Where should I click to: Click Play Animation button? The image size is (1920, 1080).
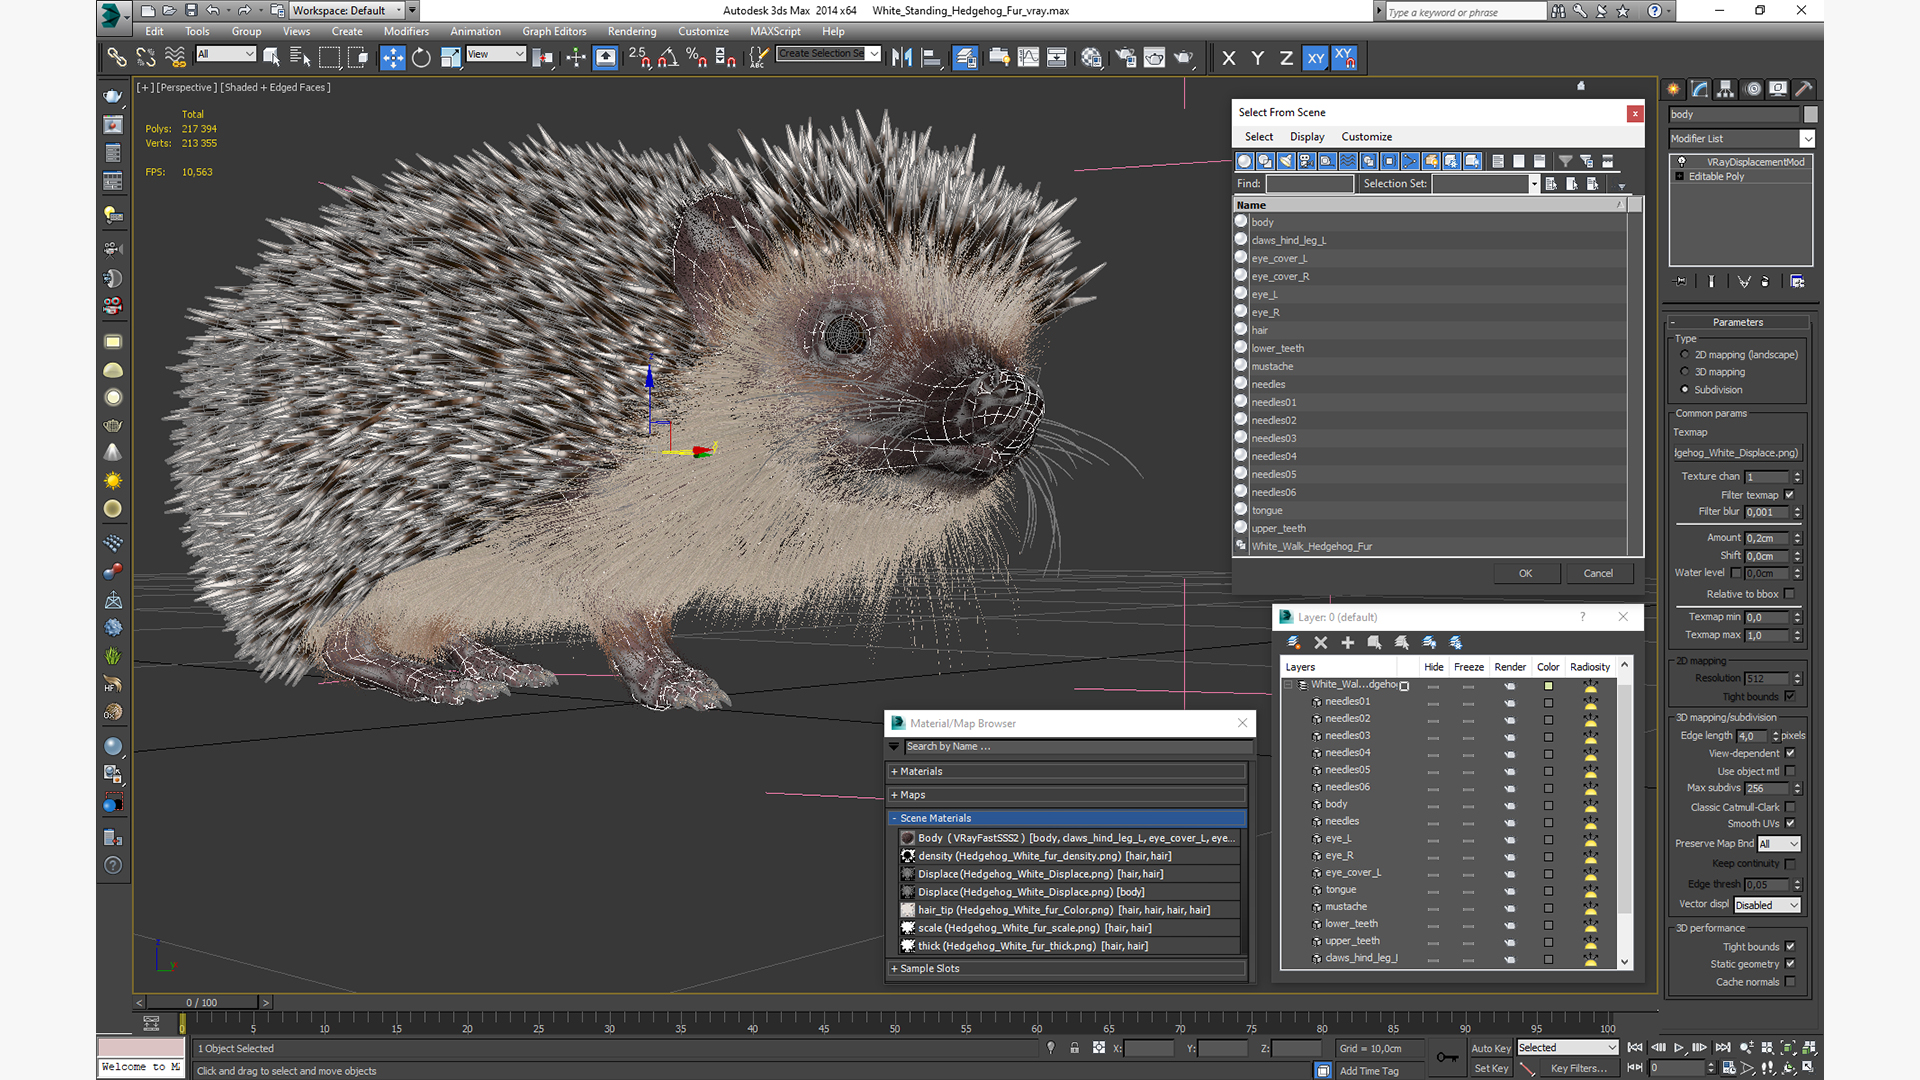click(x=1679, y=1048)
